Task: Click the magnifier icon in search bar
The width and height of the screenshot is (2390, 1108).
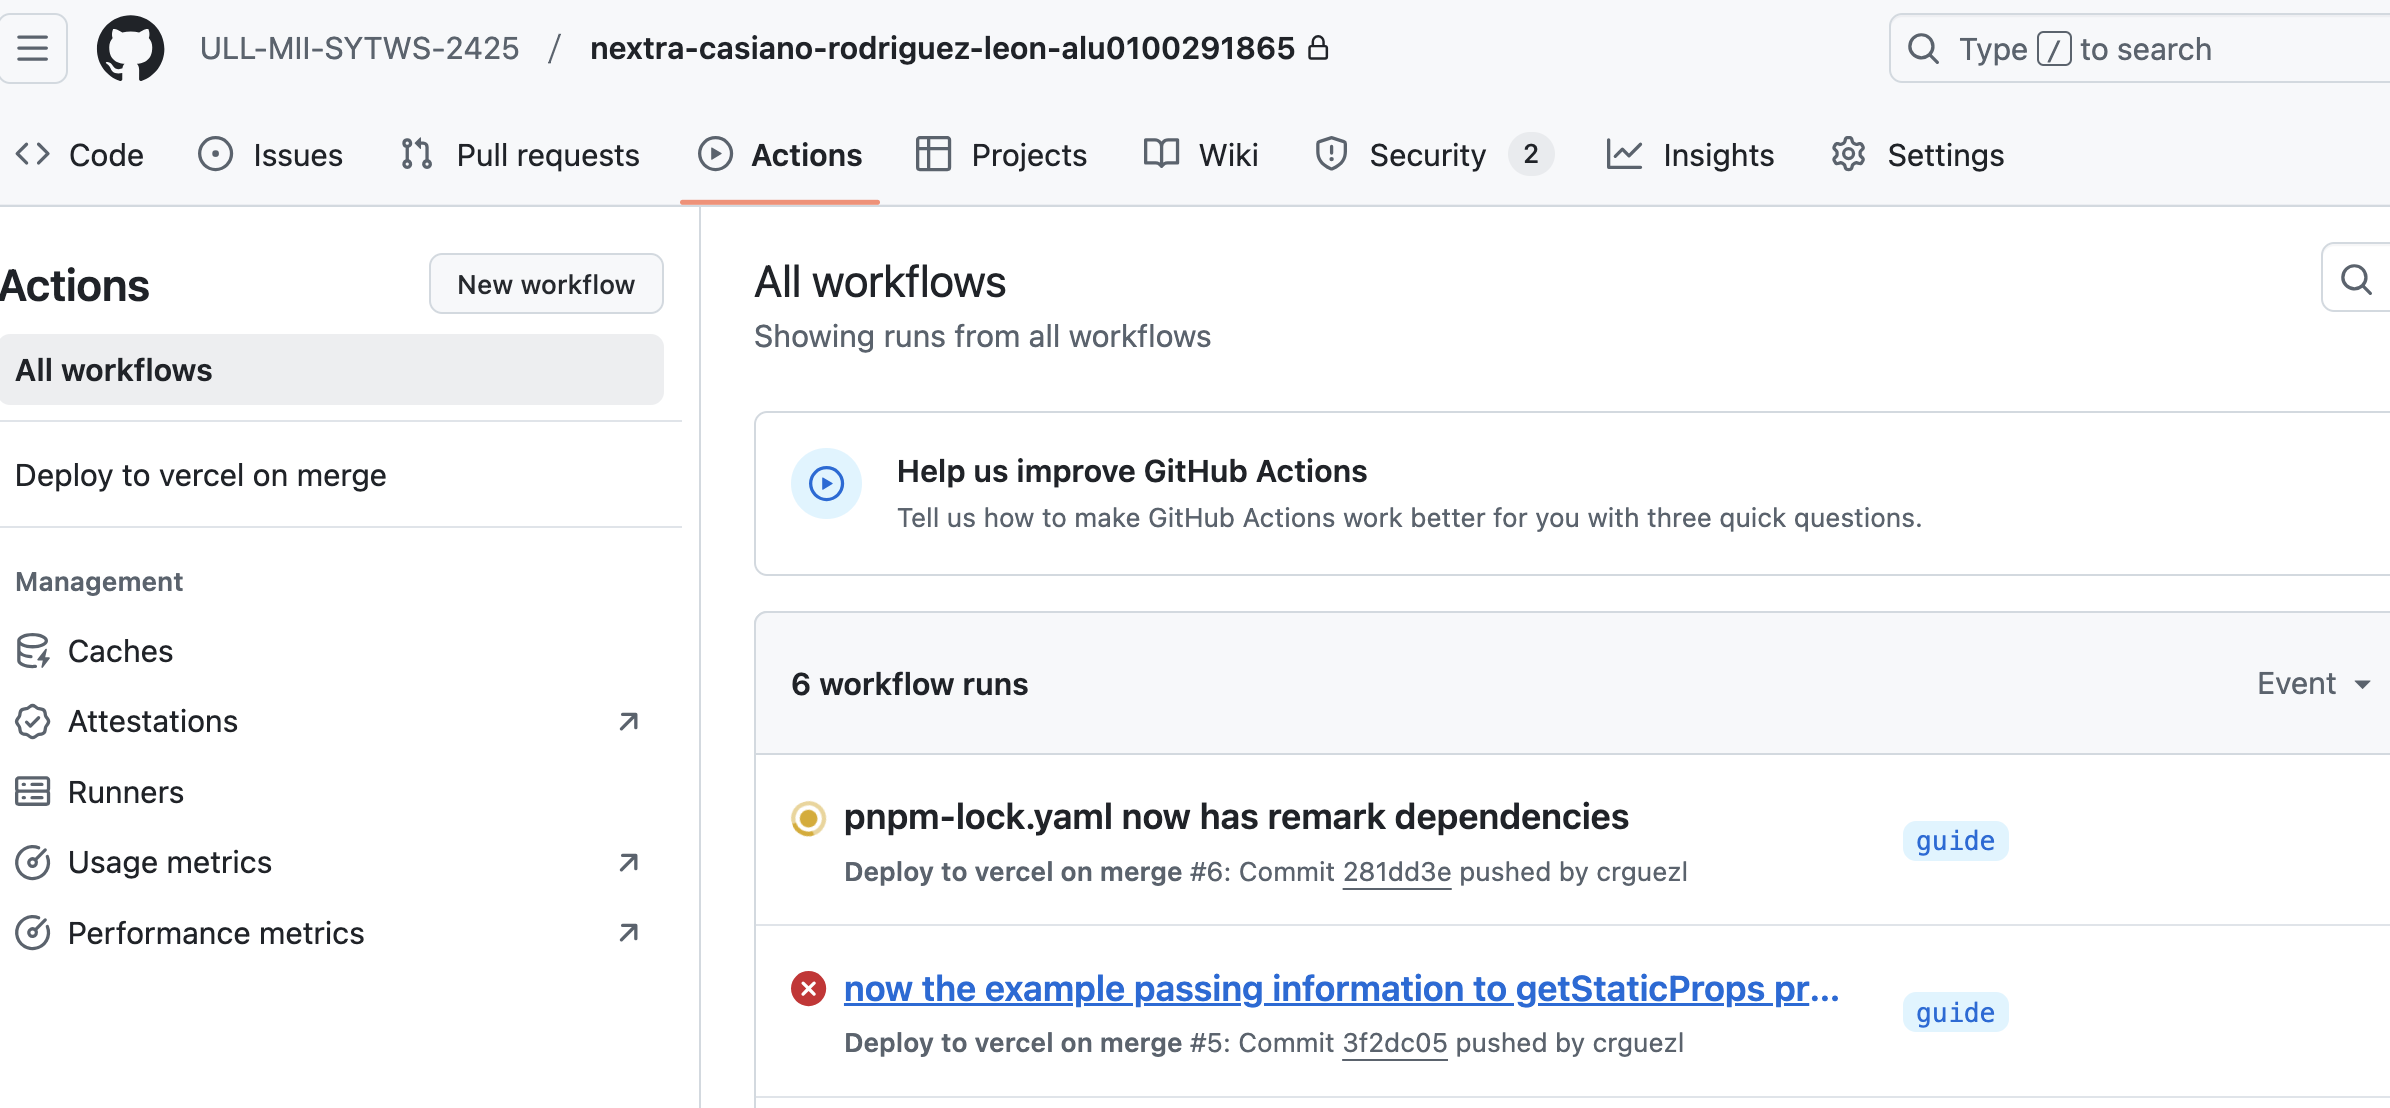Action: (x=1923, y=48)
